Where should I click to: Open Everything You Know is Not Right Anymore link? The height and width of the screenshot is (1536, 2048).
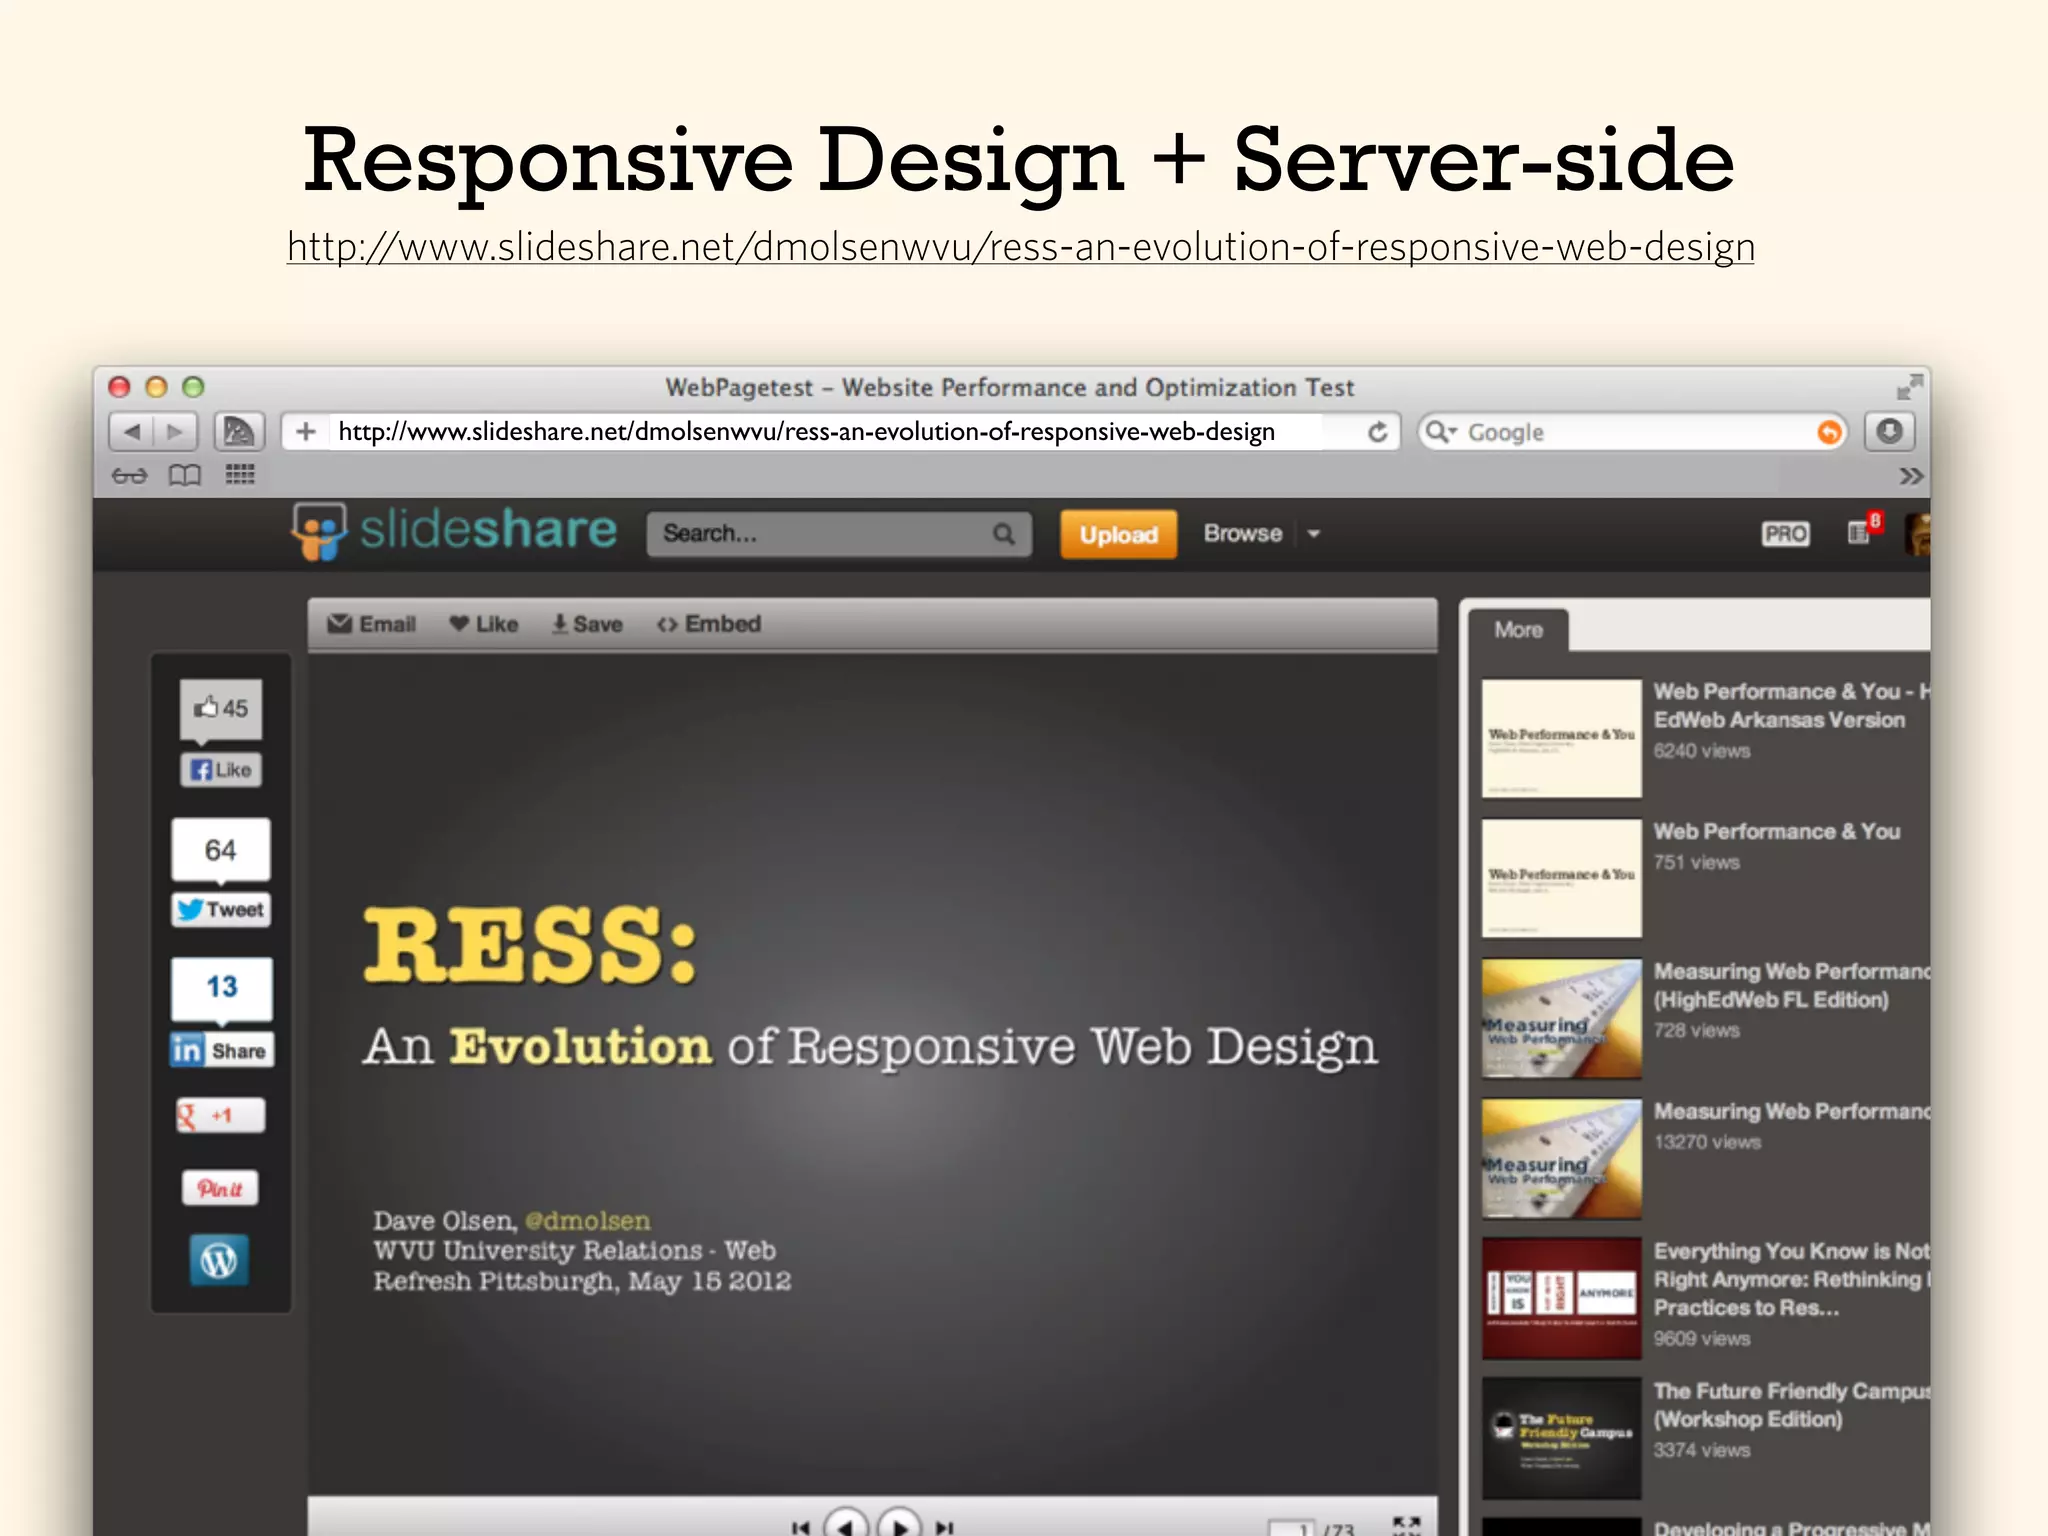pos(1792,1279)
